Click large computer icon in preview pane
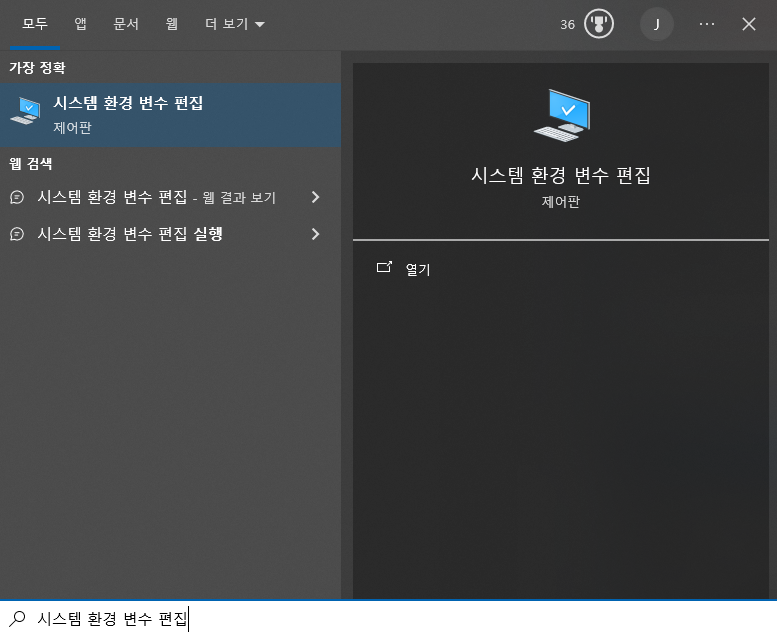 pos(562,115)
